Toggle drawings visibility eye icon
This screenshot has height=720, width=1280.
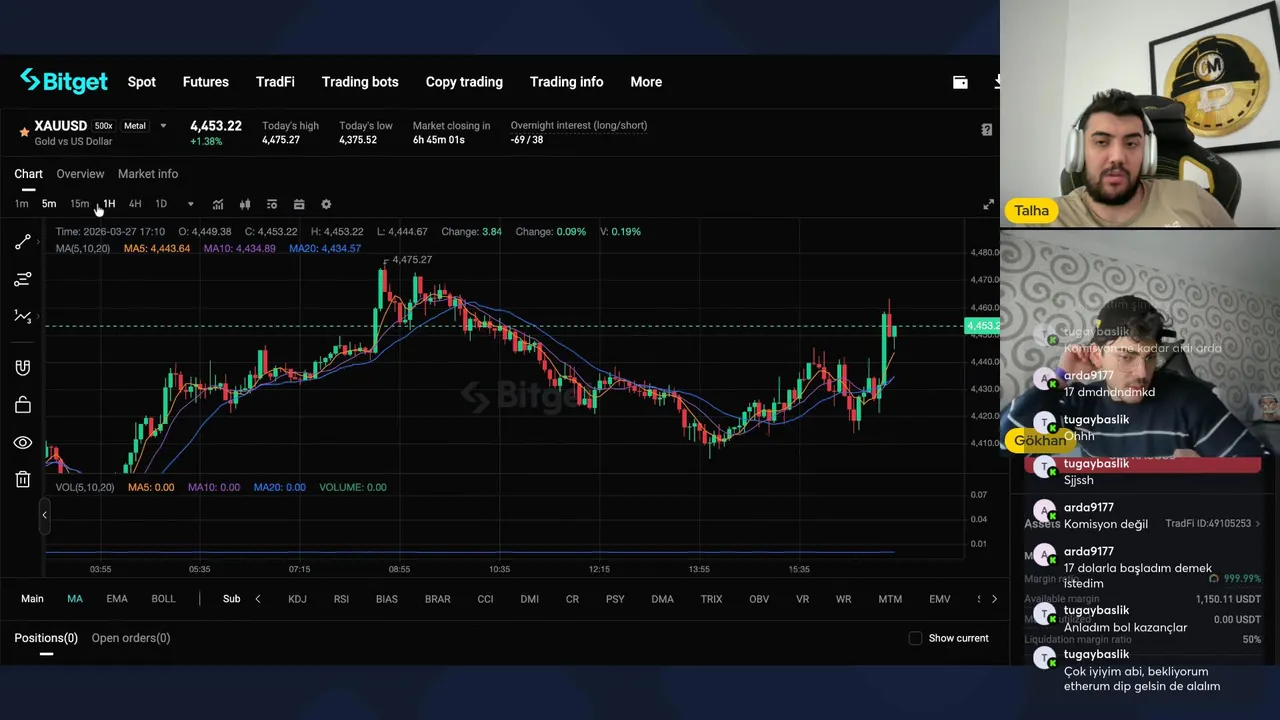[23, 442]
